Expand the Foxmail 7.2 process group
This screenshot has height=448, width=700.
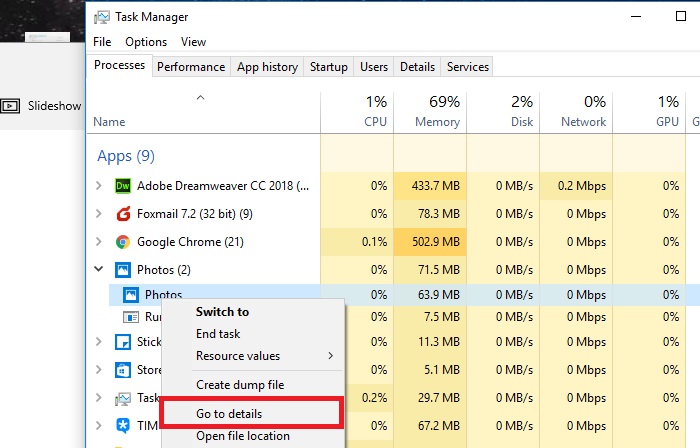tap(99, 214)
